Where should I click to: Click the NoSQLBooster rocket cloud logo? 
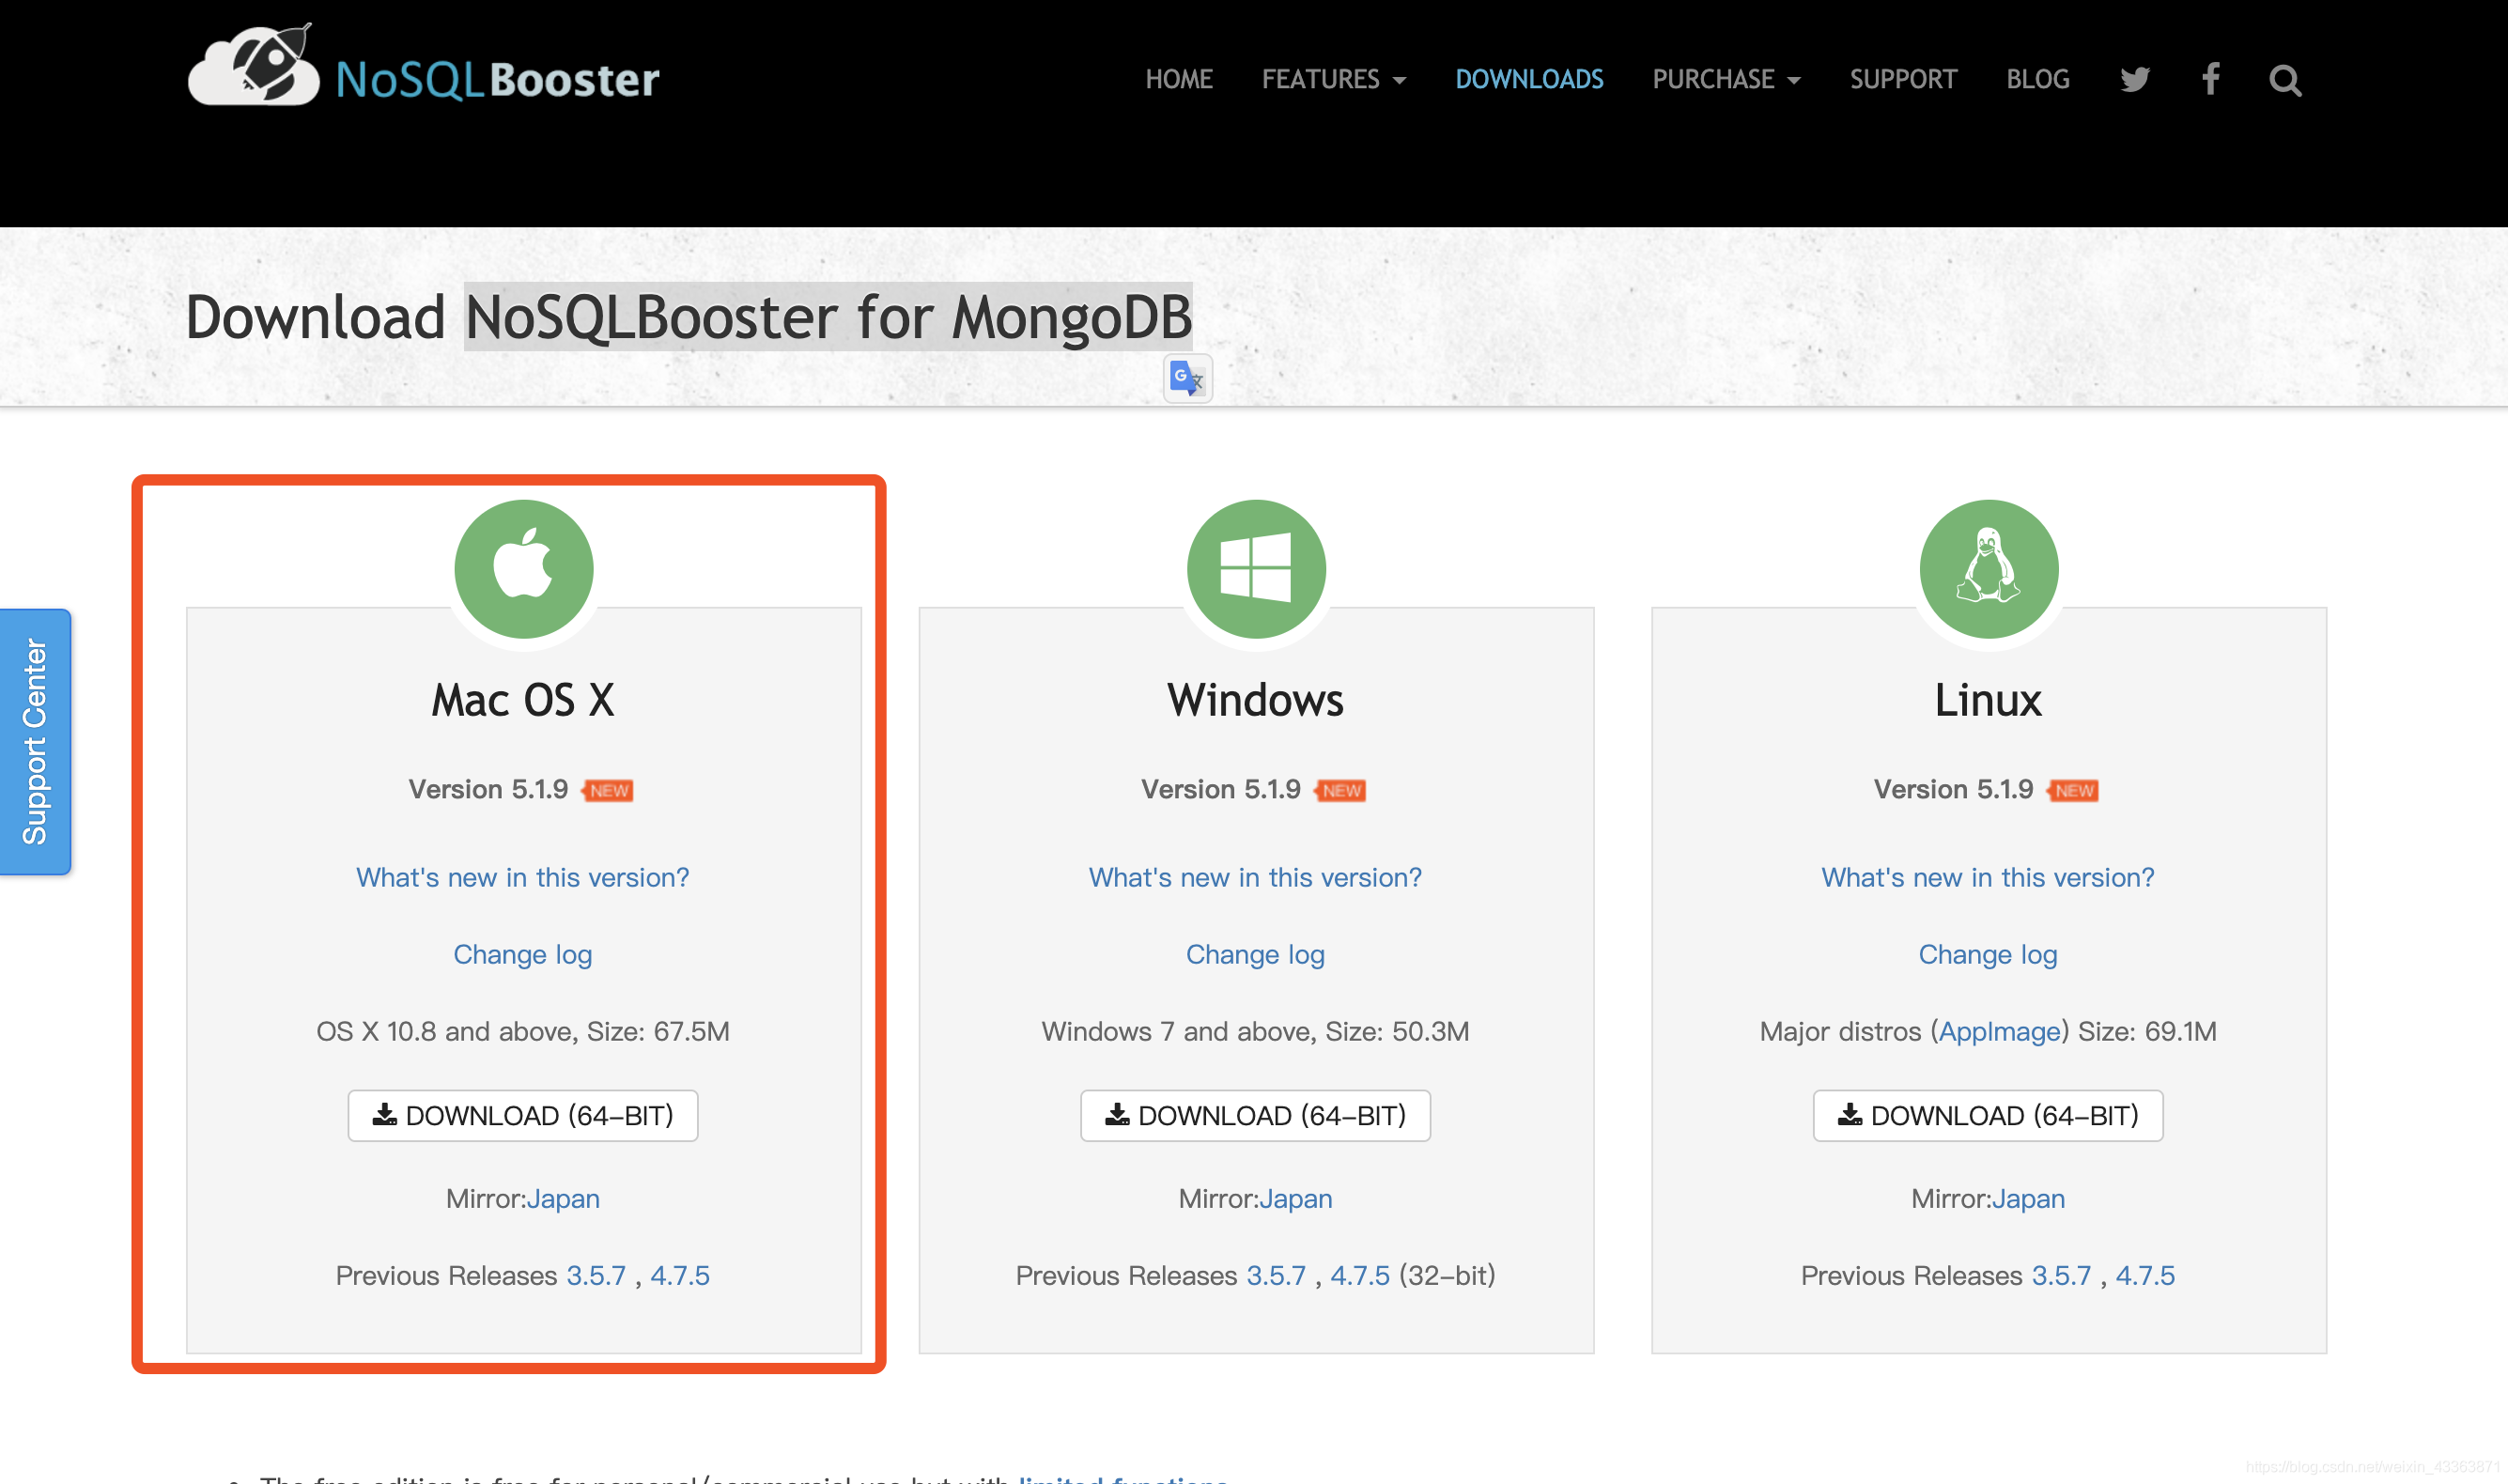(254, 66)
